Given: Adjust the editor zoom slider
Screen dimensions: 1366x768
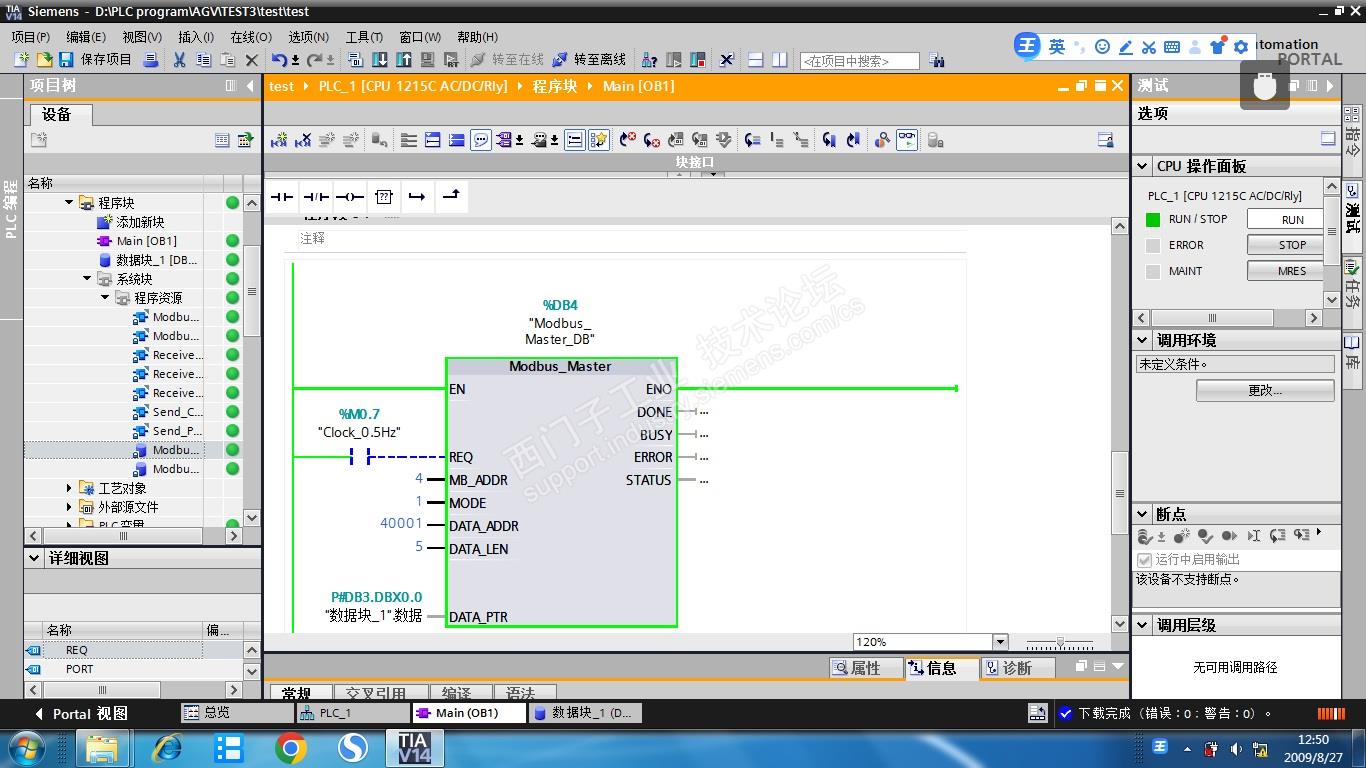Looking at the screenshot, I should click(1060, 642).
